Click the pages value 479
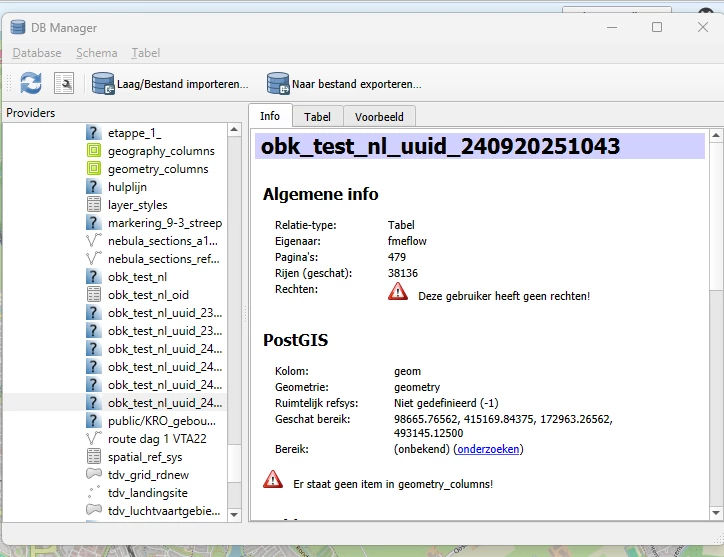The image size is (724, 557). pyautogui.click(x=397, y=257)
